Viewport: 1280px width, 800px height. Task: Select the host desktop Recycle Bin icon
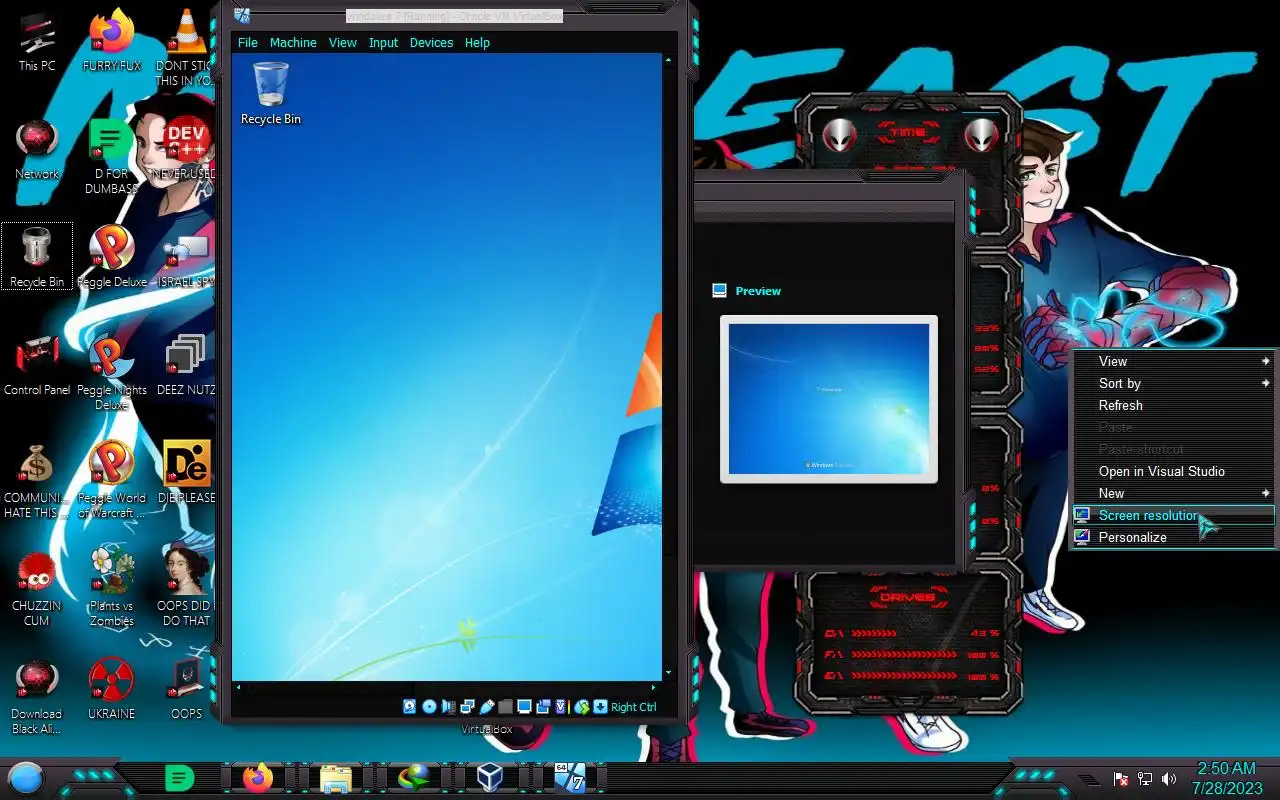point(37,258)
